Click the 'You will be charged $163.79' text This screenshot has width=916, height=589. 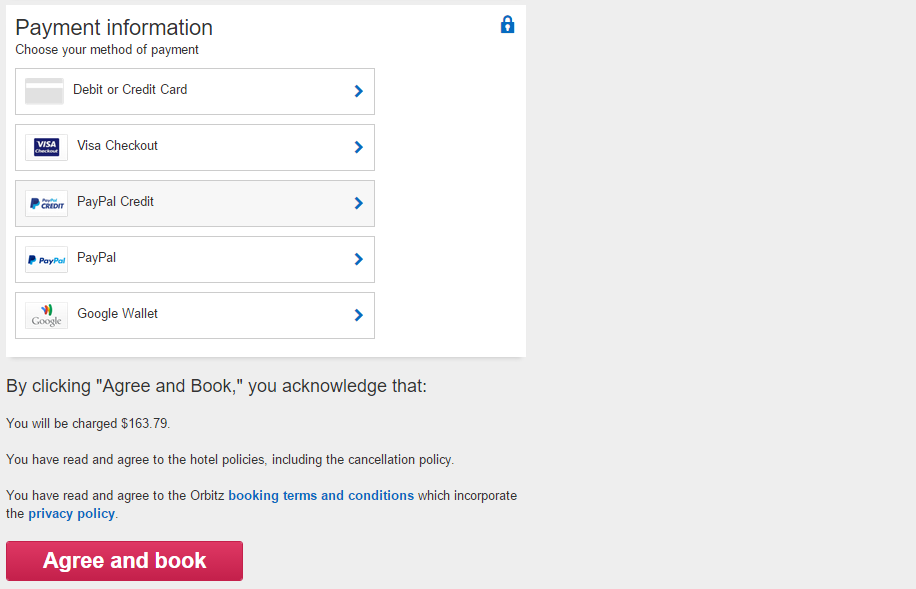coord(88,424)
